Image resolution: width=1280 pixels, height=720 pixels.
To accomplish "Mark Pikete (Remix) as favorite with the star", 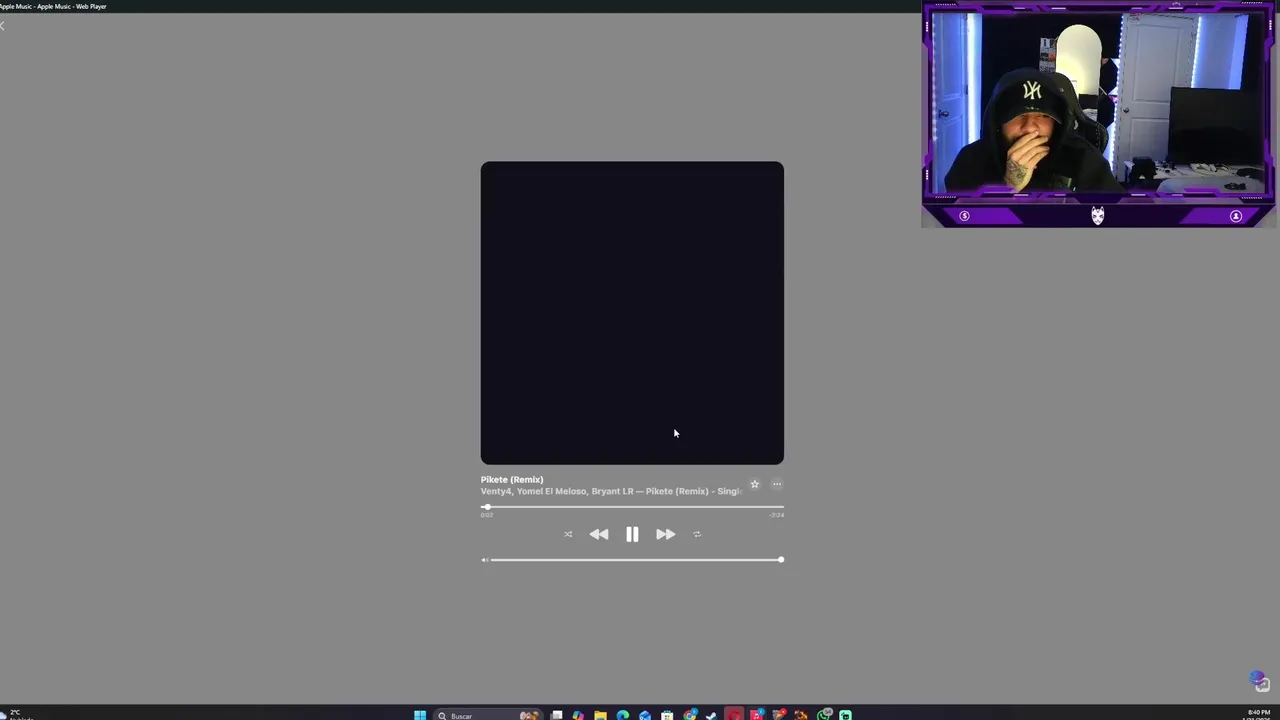I will tap(755, 484).
